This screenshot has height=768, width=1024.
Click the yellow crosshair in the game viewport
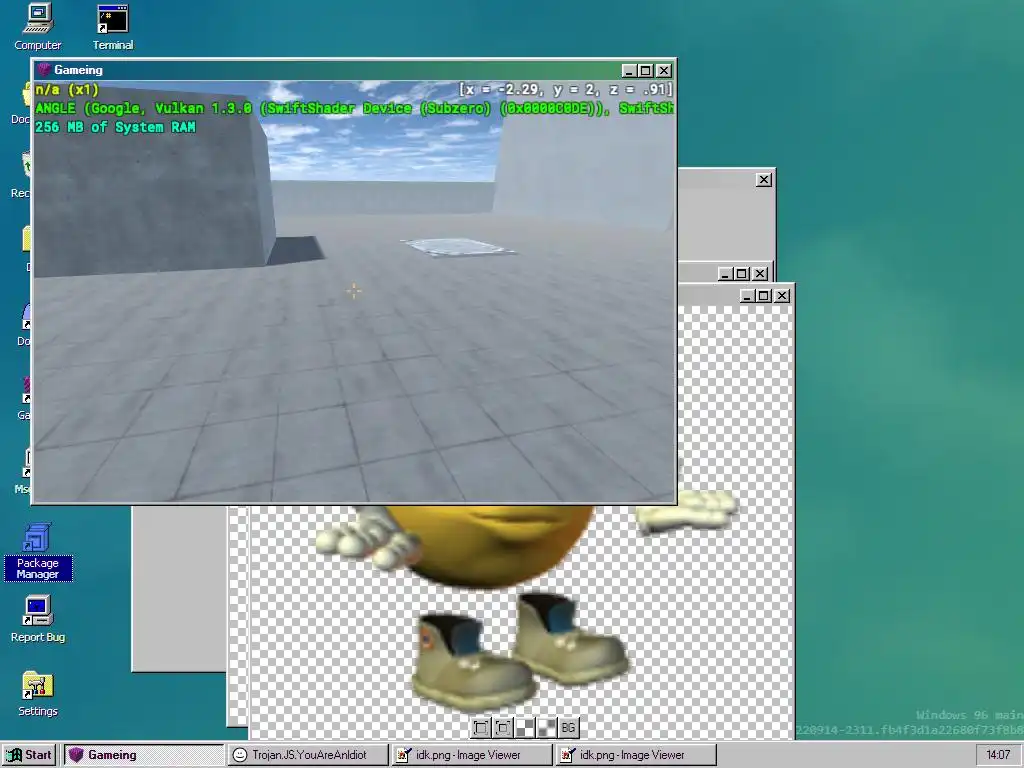353,291
